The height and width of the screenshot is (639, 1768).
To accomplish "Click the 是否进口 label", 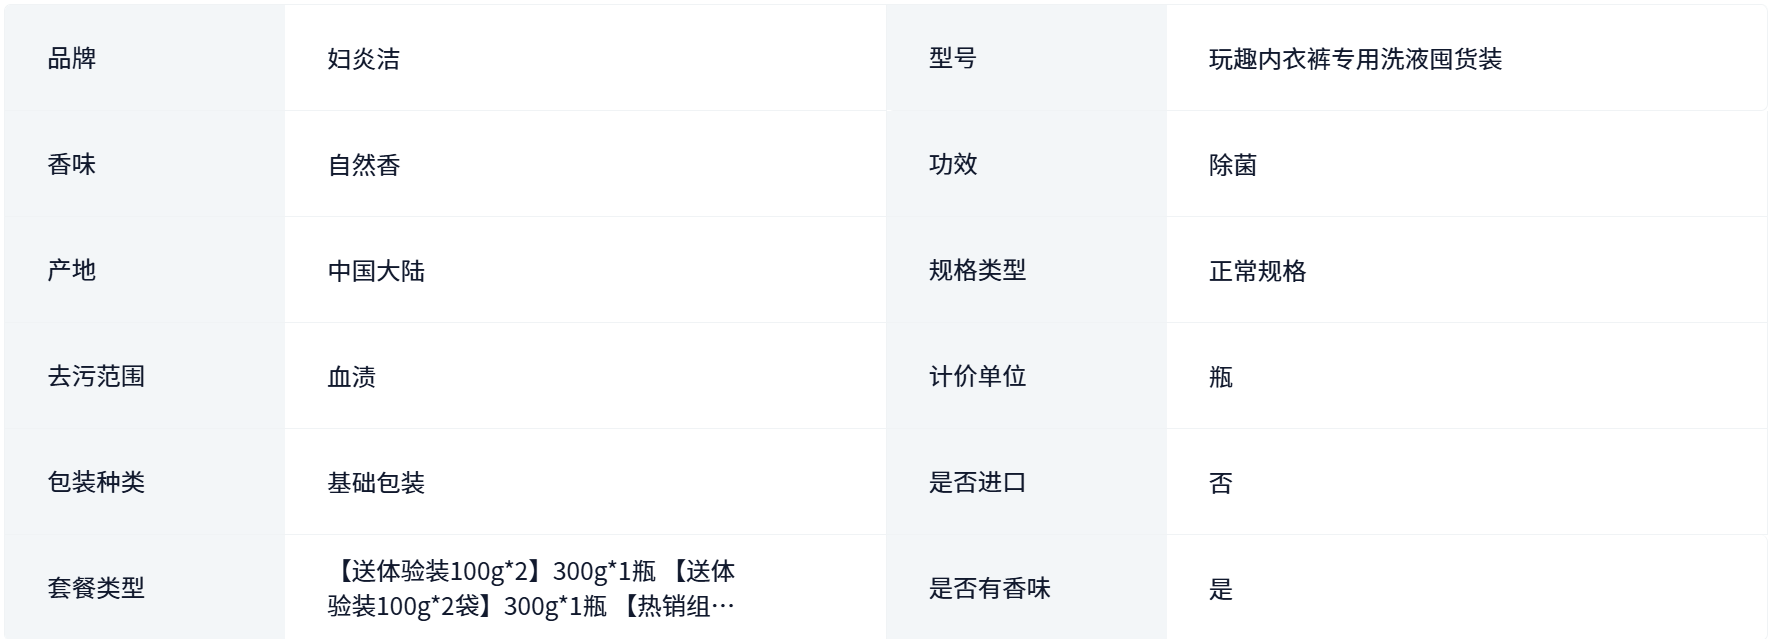I will point(977,482).
